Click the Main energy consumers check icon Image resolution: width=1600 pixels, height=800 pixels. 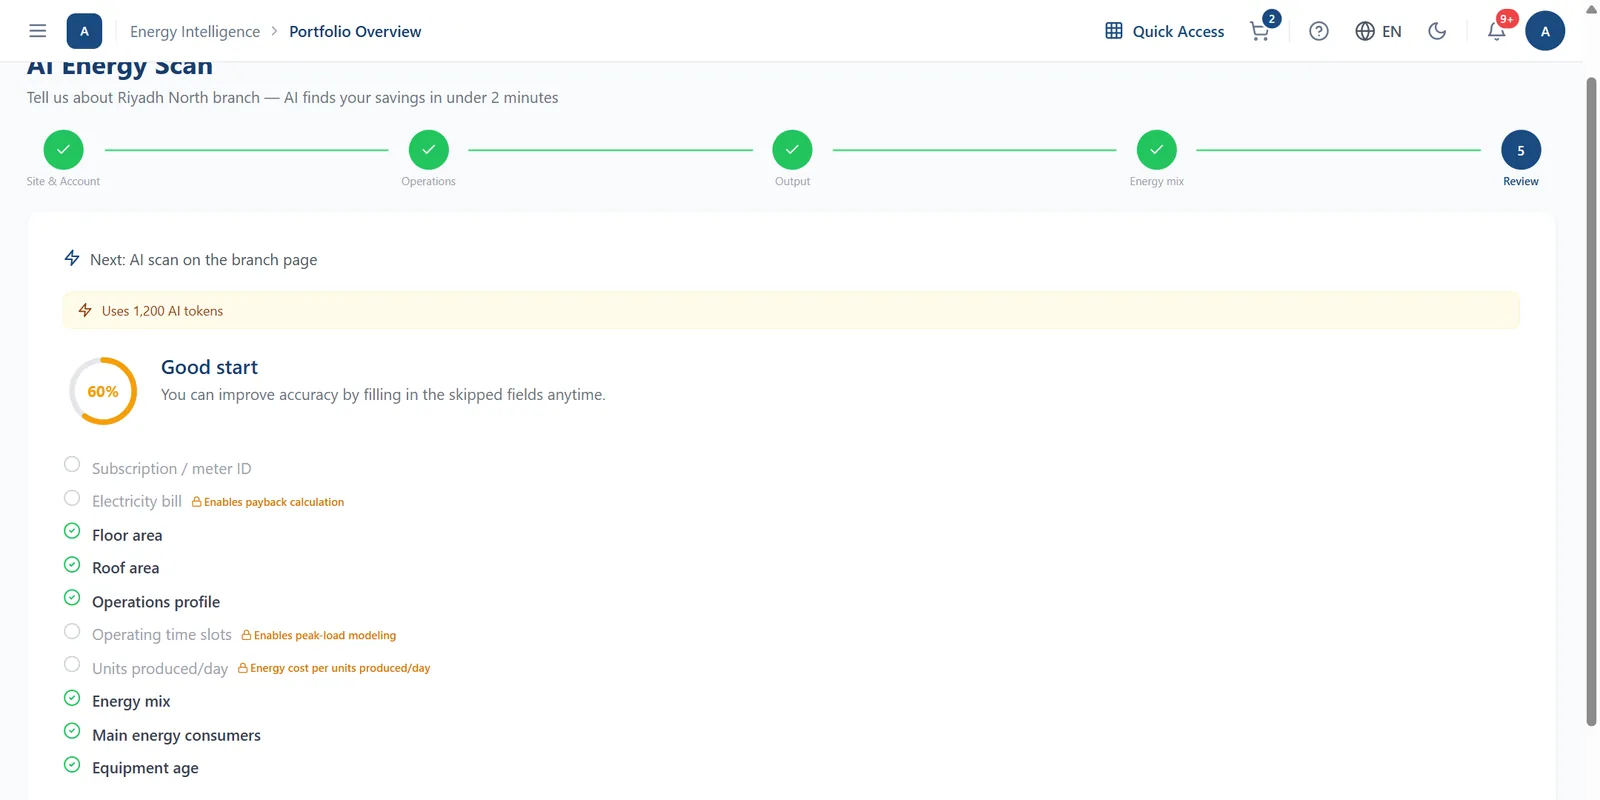click(x=72, y=731)
